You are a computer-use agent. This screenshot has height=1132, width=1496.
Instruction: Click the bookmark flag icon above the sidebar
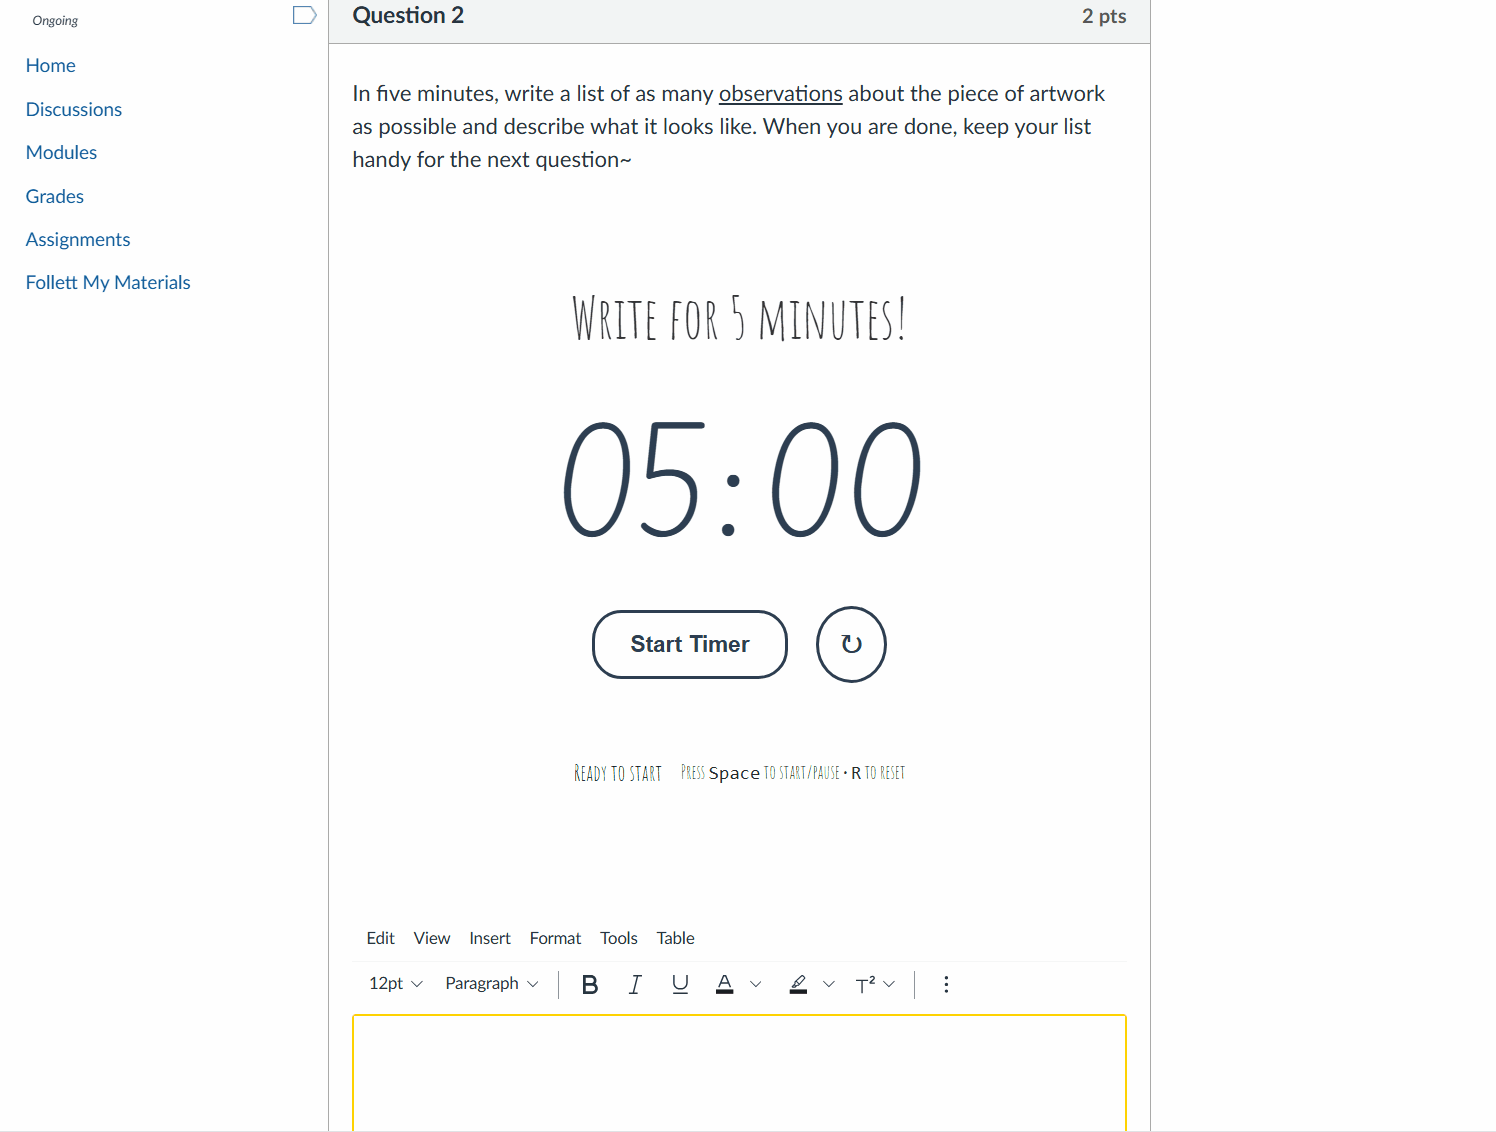click(303, 15)
